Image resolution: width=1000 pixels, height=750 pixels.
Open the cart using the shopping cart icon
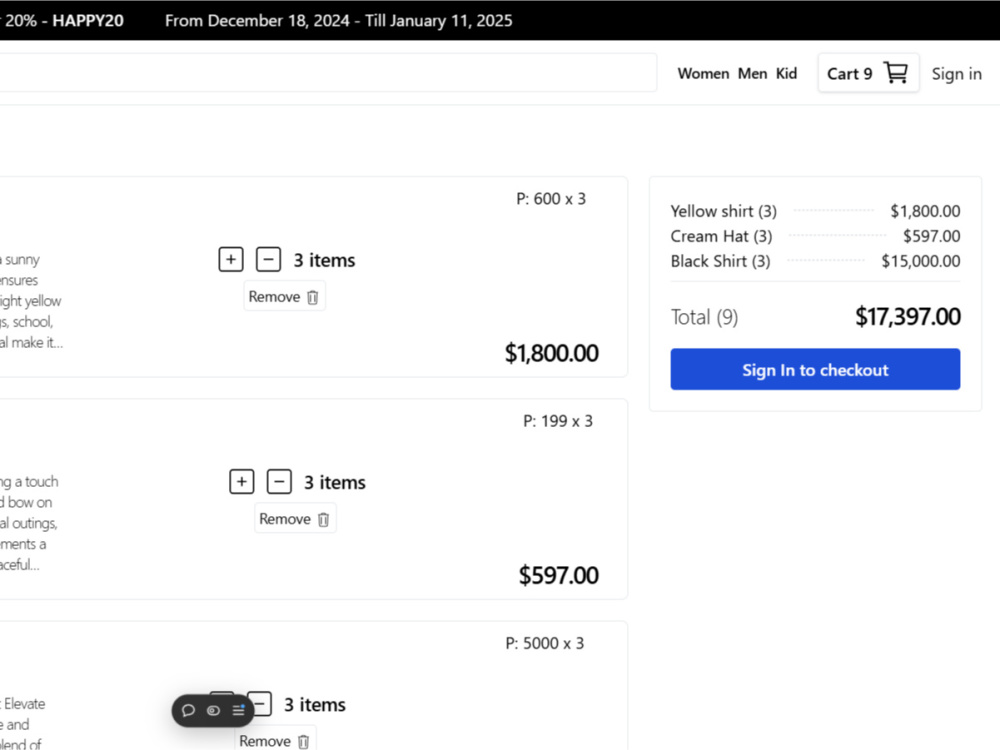(x=896, y=72)
